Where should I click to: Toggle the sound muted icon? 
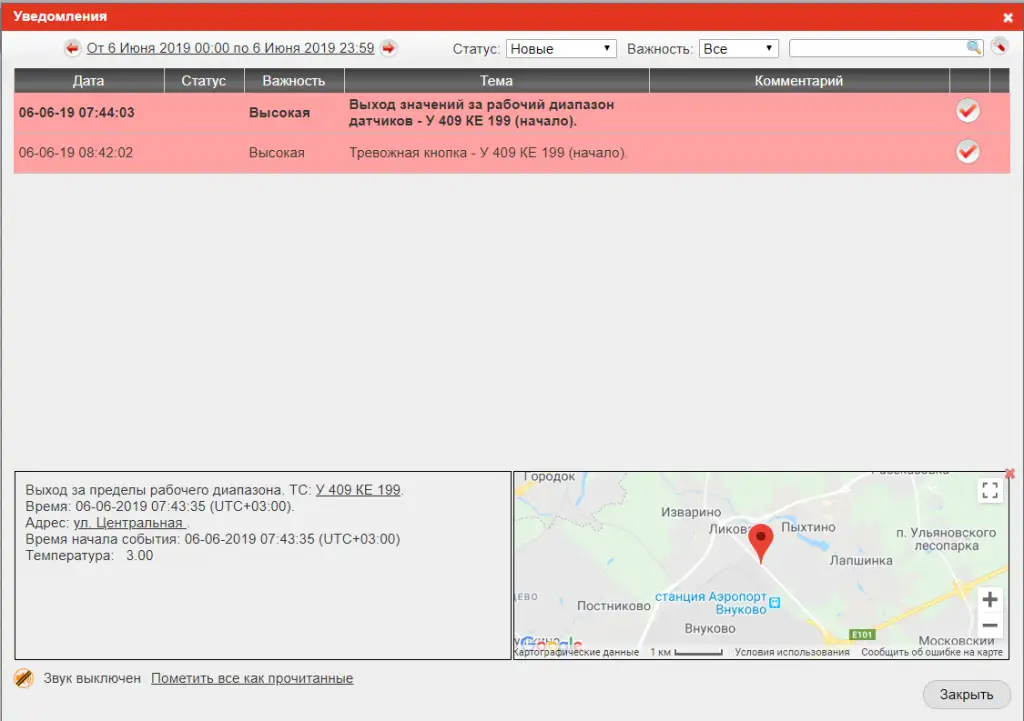point(24,678)
